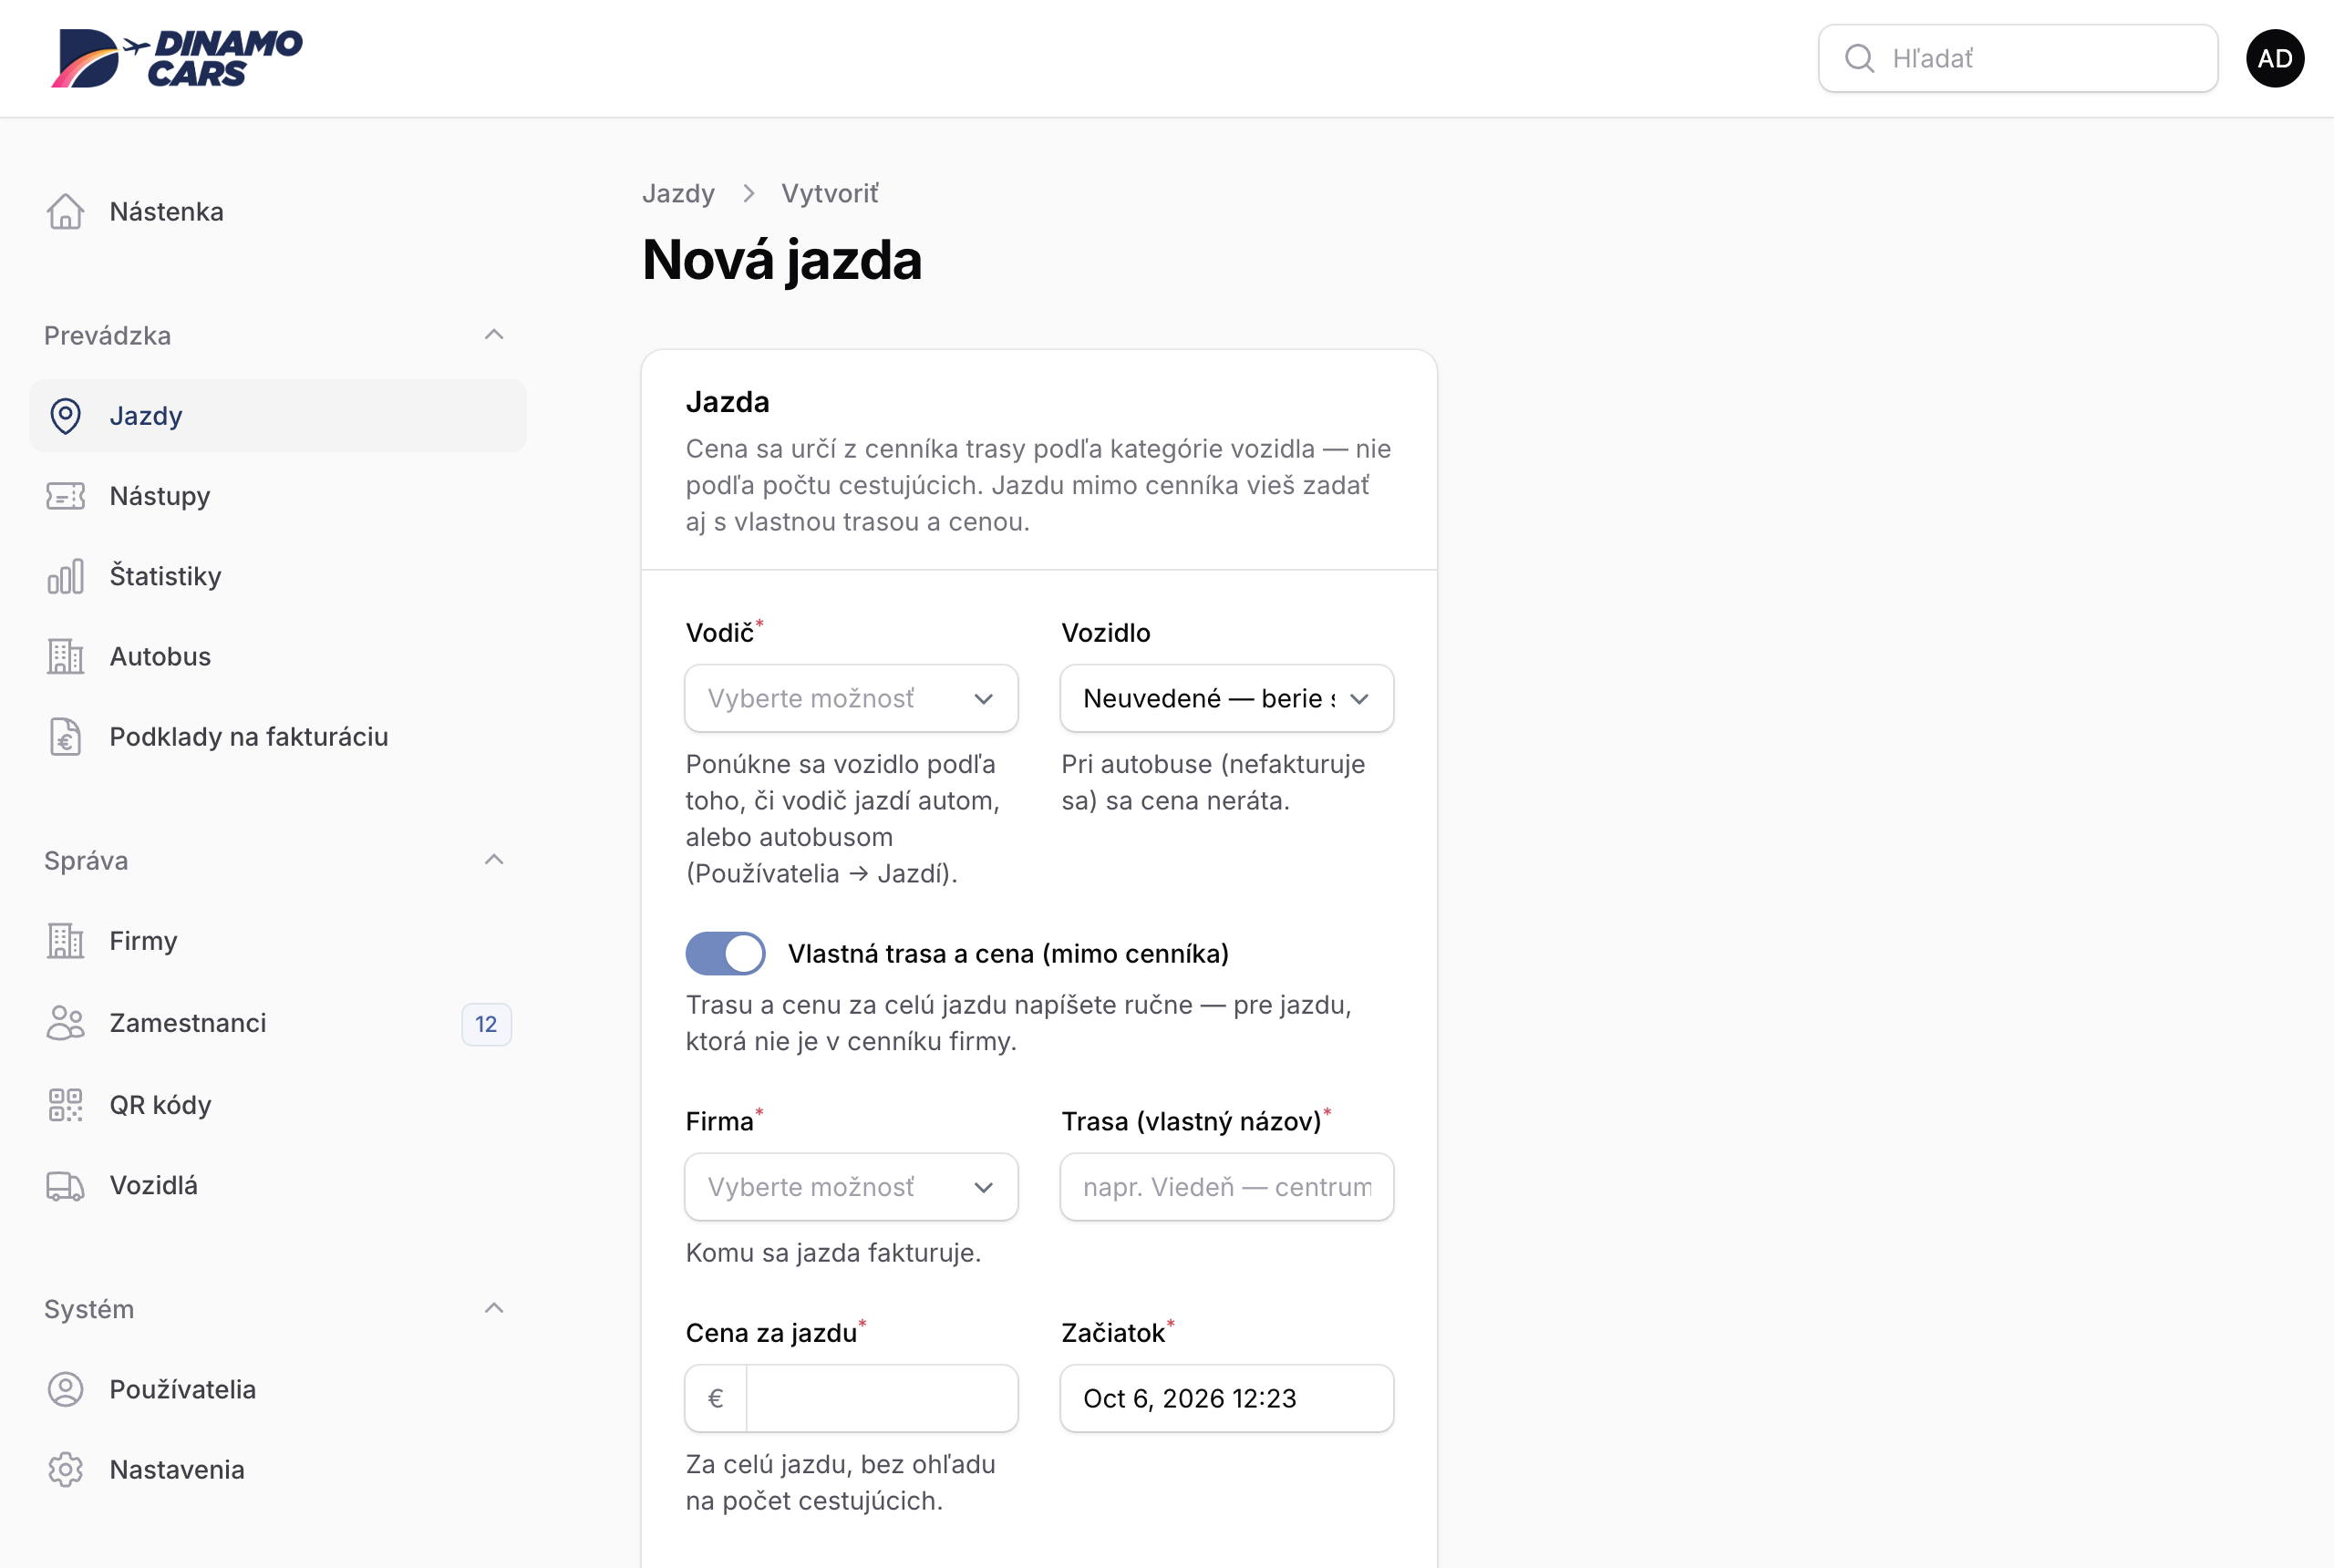Open Nastavenia in the sidebar
Screen dimensions: 2334x1568
point(278,1470)
